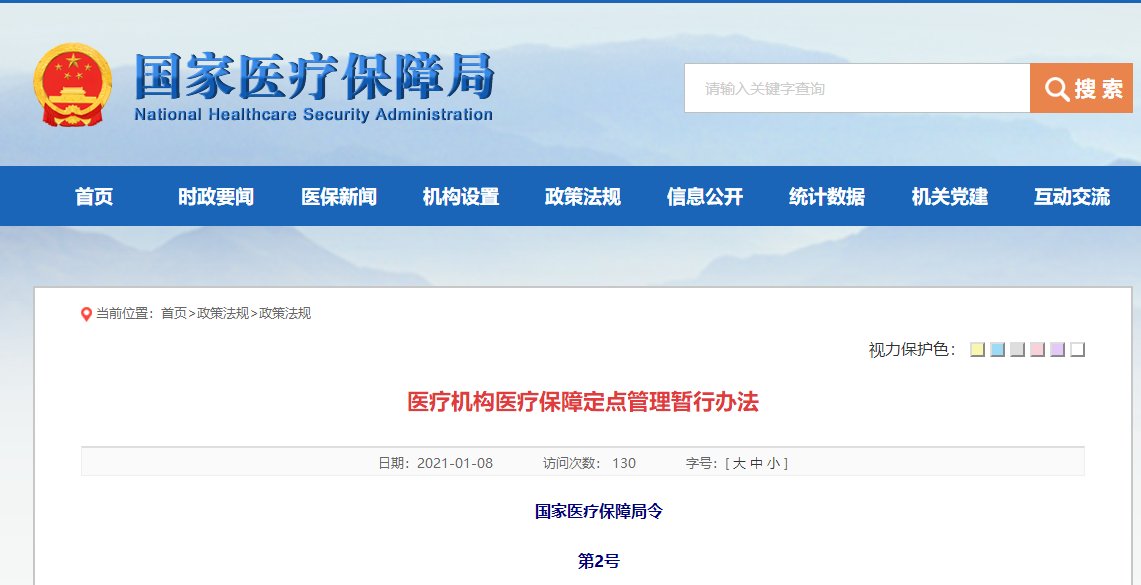
Task: Open the 医保新闻 navigation item
Action: [x=339, y=196]
